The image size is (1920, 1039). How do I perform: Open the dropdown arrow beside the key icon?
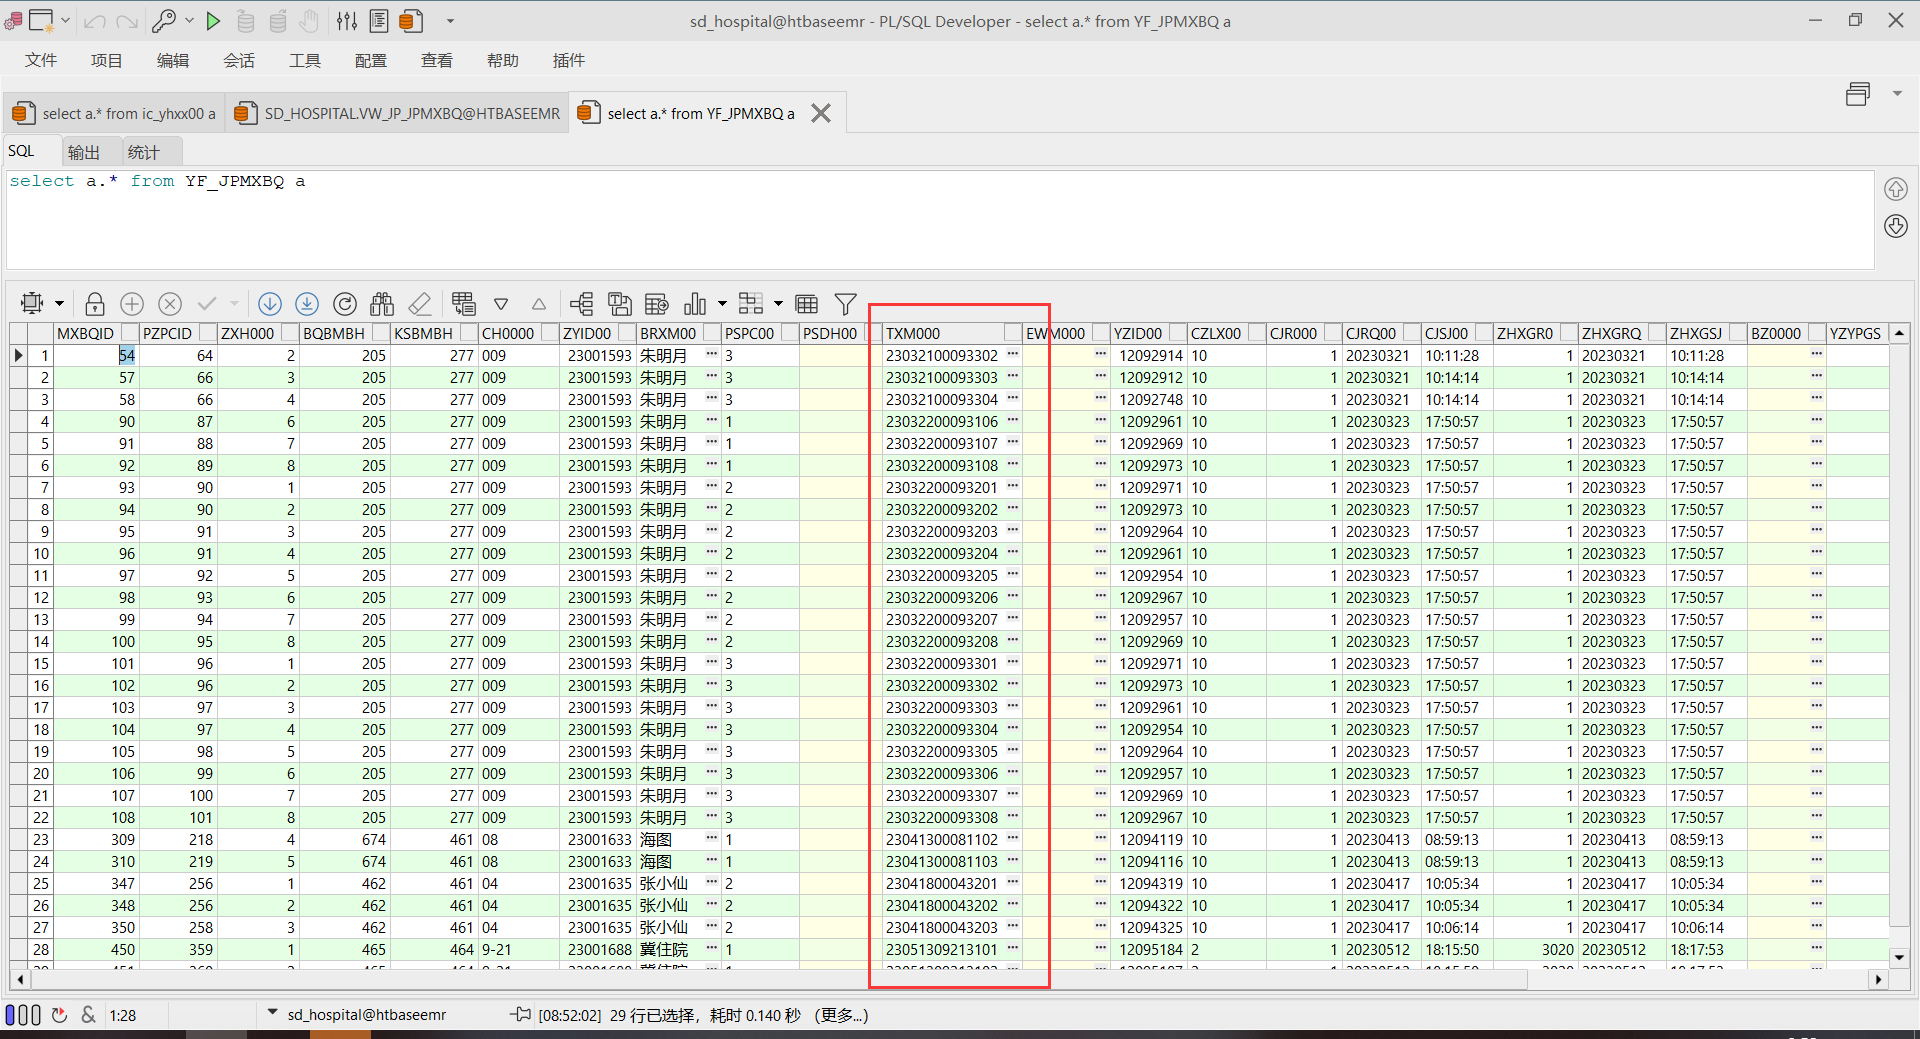[x=189, y=21]
